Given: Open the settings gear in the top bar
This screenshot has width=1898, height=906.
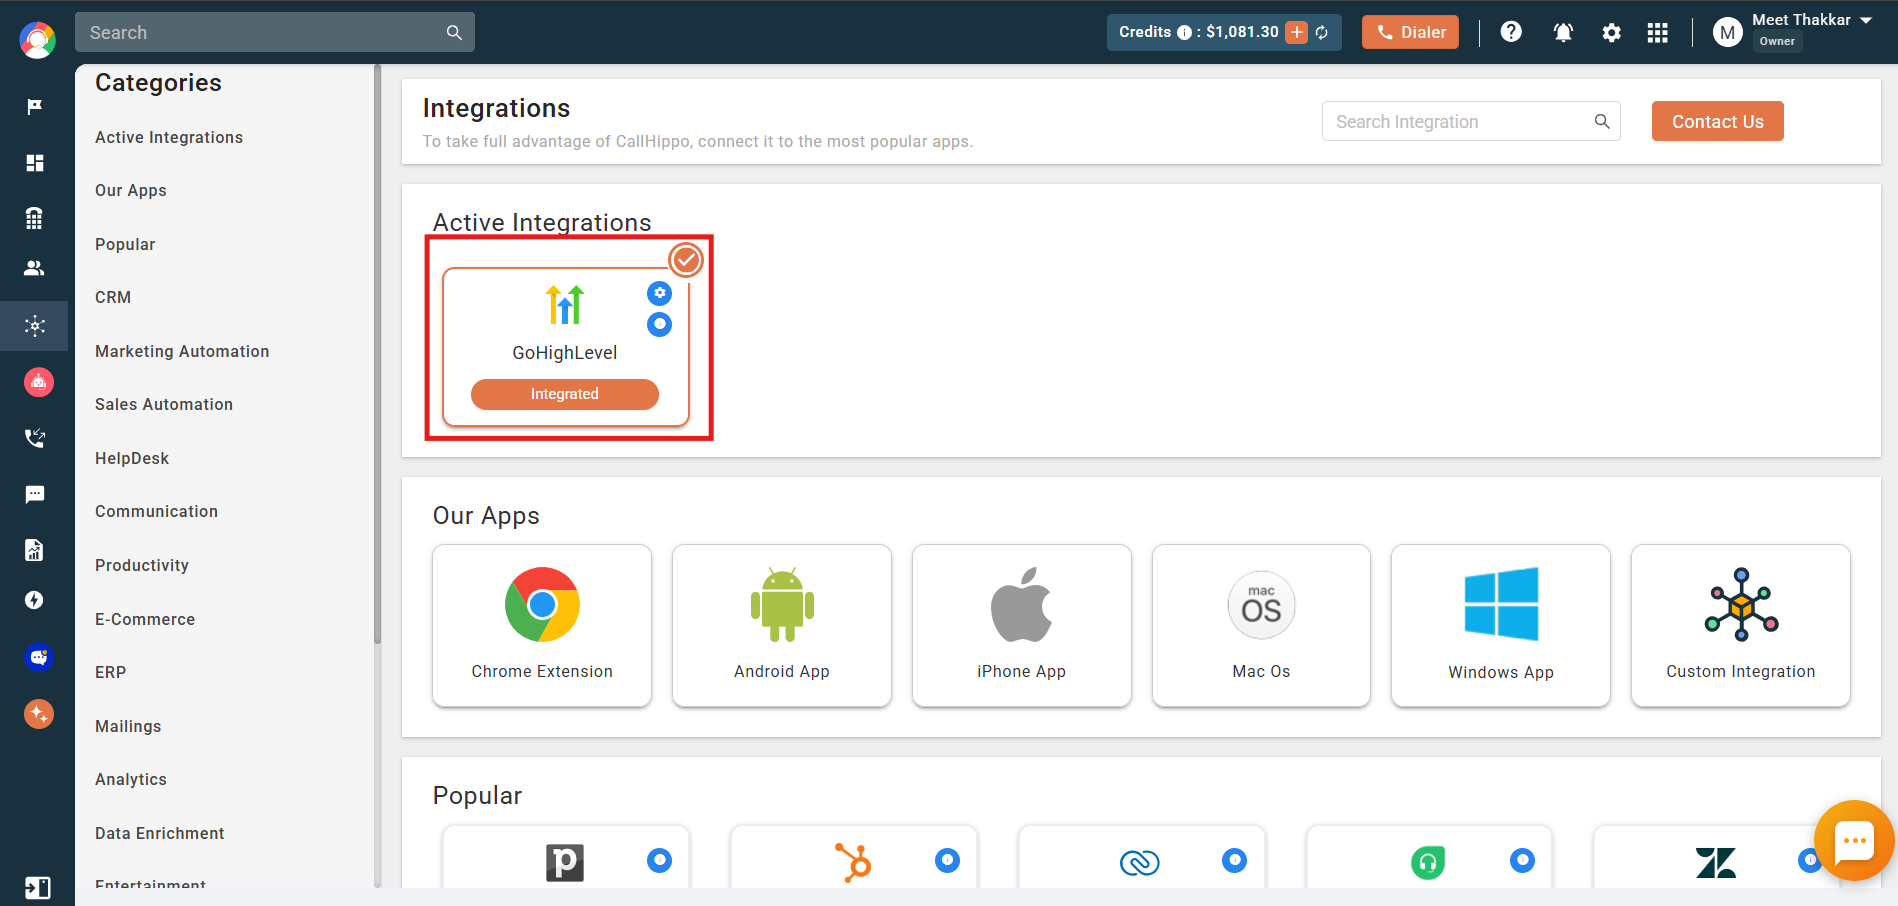Looking at the screenshot, I should point(1611,33).
